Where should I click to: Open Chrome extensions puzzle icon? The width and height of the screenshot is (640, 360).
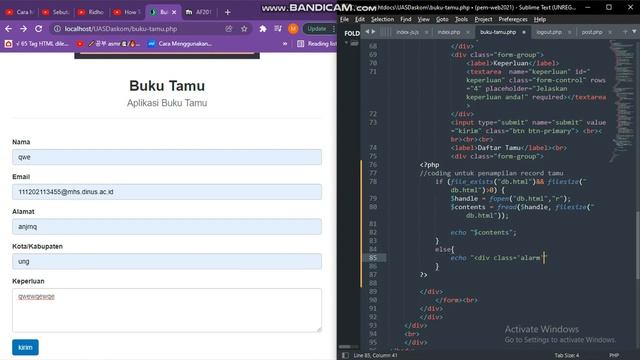coord(263,29)
